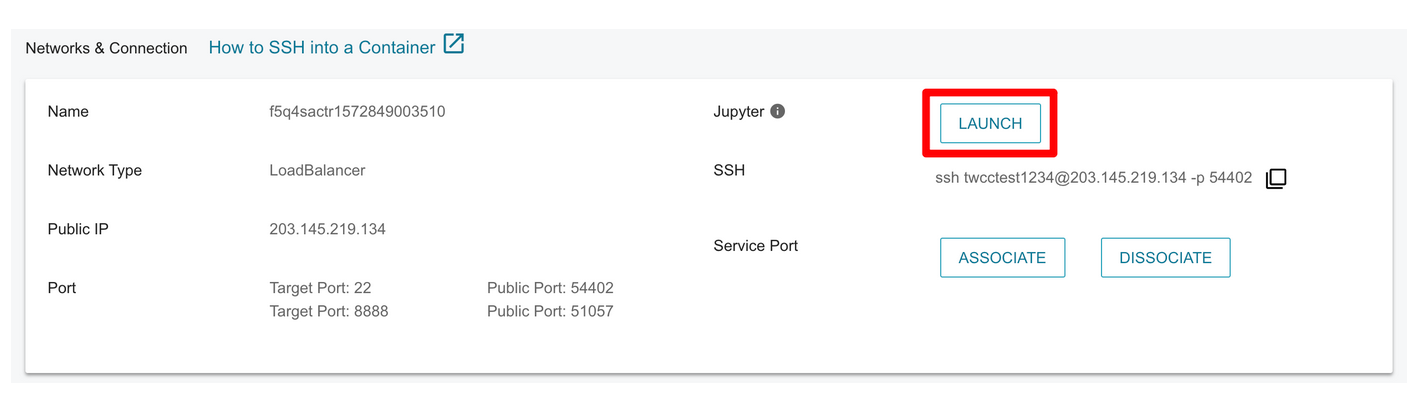1410x396 pixels.
Task: Click the DISSOCIATE service port button
Action: pos(1165,258)
